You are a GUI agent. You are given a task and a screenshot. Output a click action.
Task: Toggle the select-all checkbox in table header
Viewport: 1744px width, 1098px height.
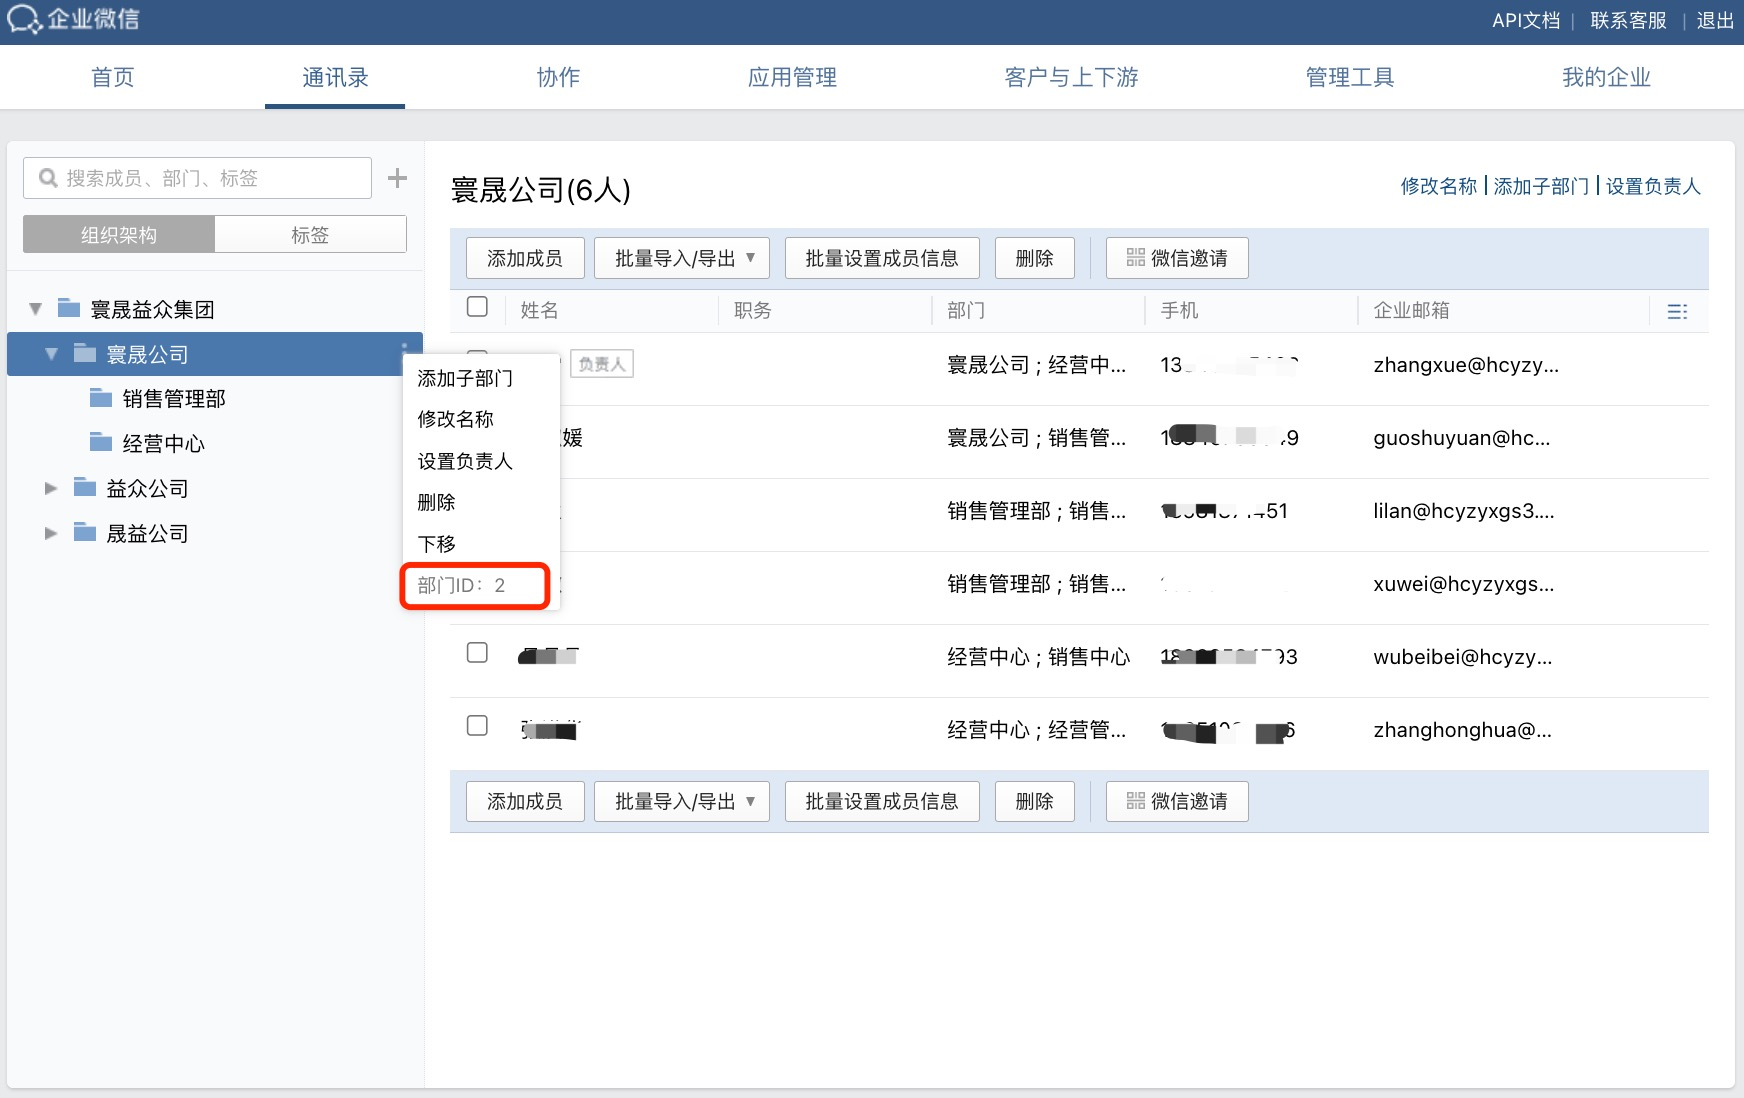(x=477, y=307)
